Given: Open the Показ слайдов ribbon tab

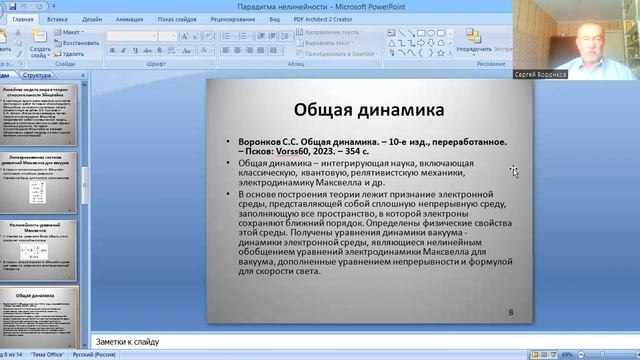Looking at the screenshot, I should point(177,19).
